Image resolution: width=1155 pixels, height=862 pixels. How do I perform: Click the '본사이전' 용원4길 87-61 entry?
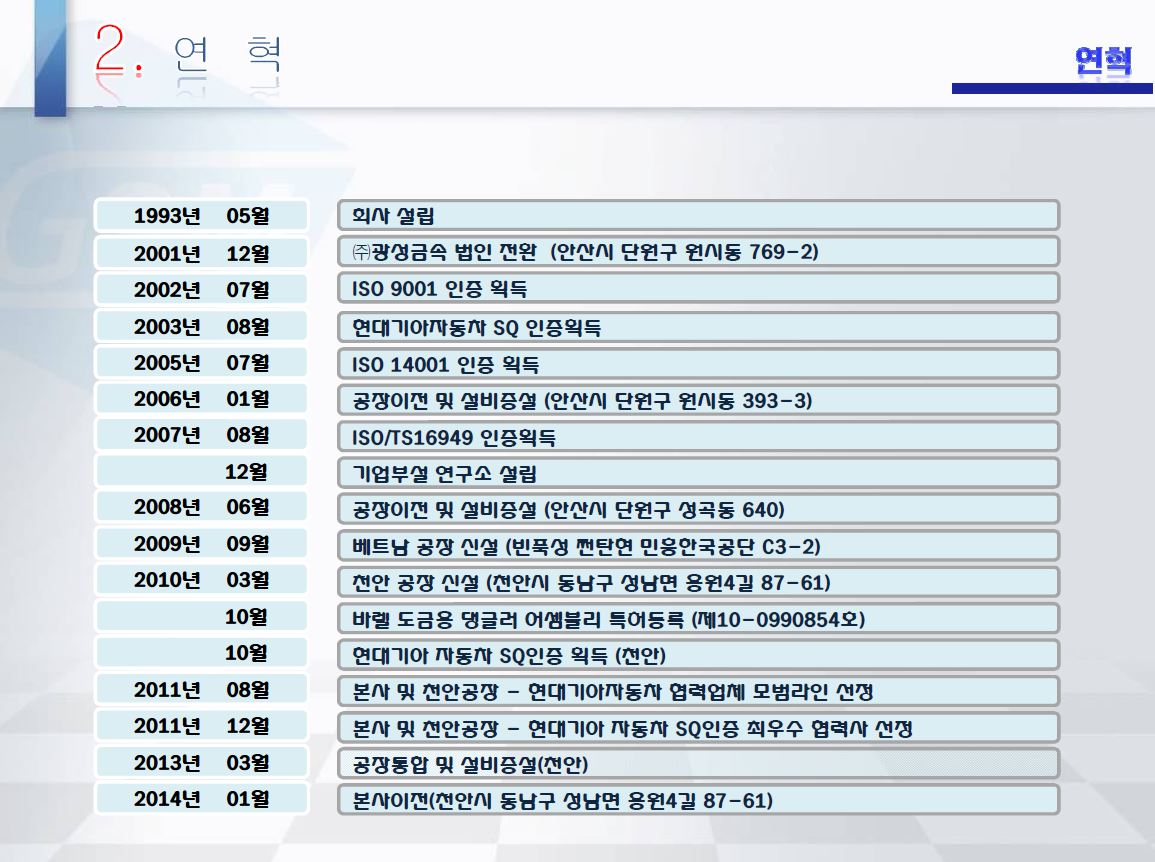click(x=698, y=800)
